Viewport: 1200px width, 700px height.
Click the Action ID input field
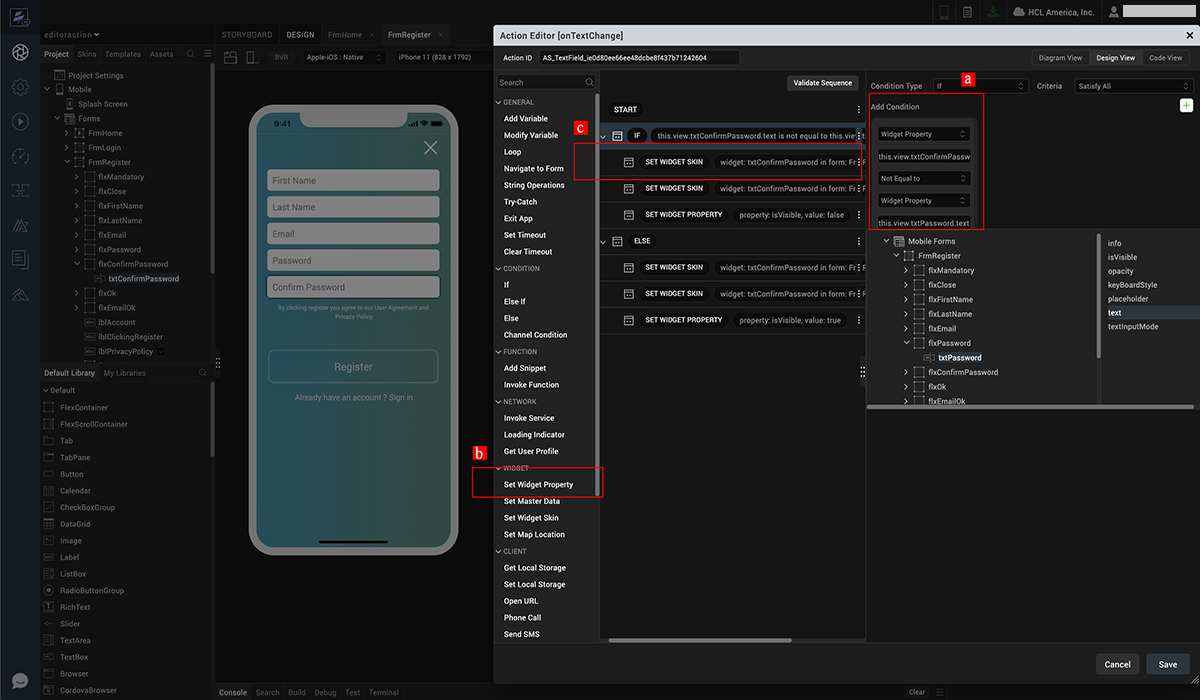[x=638, y=58]
